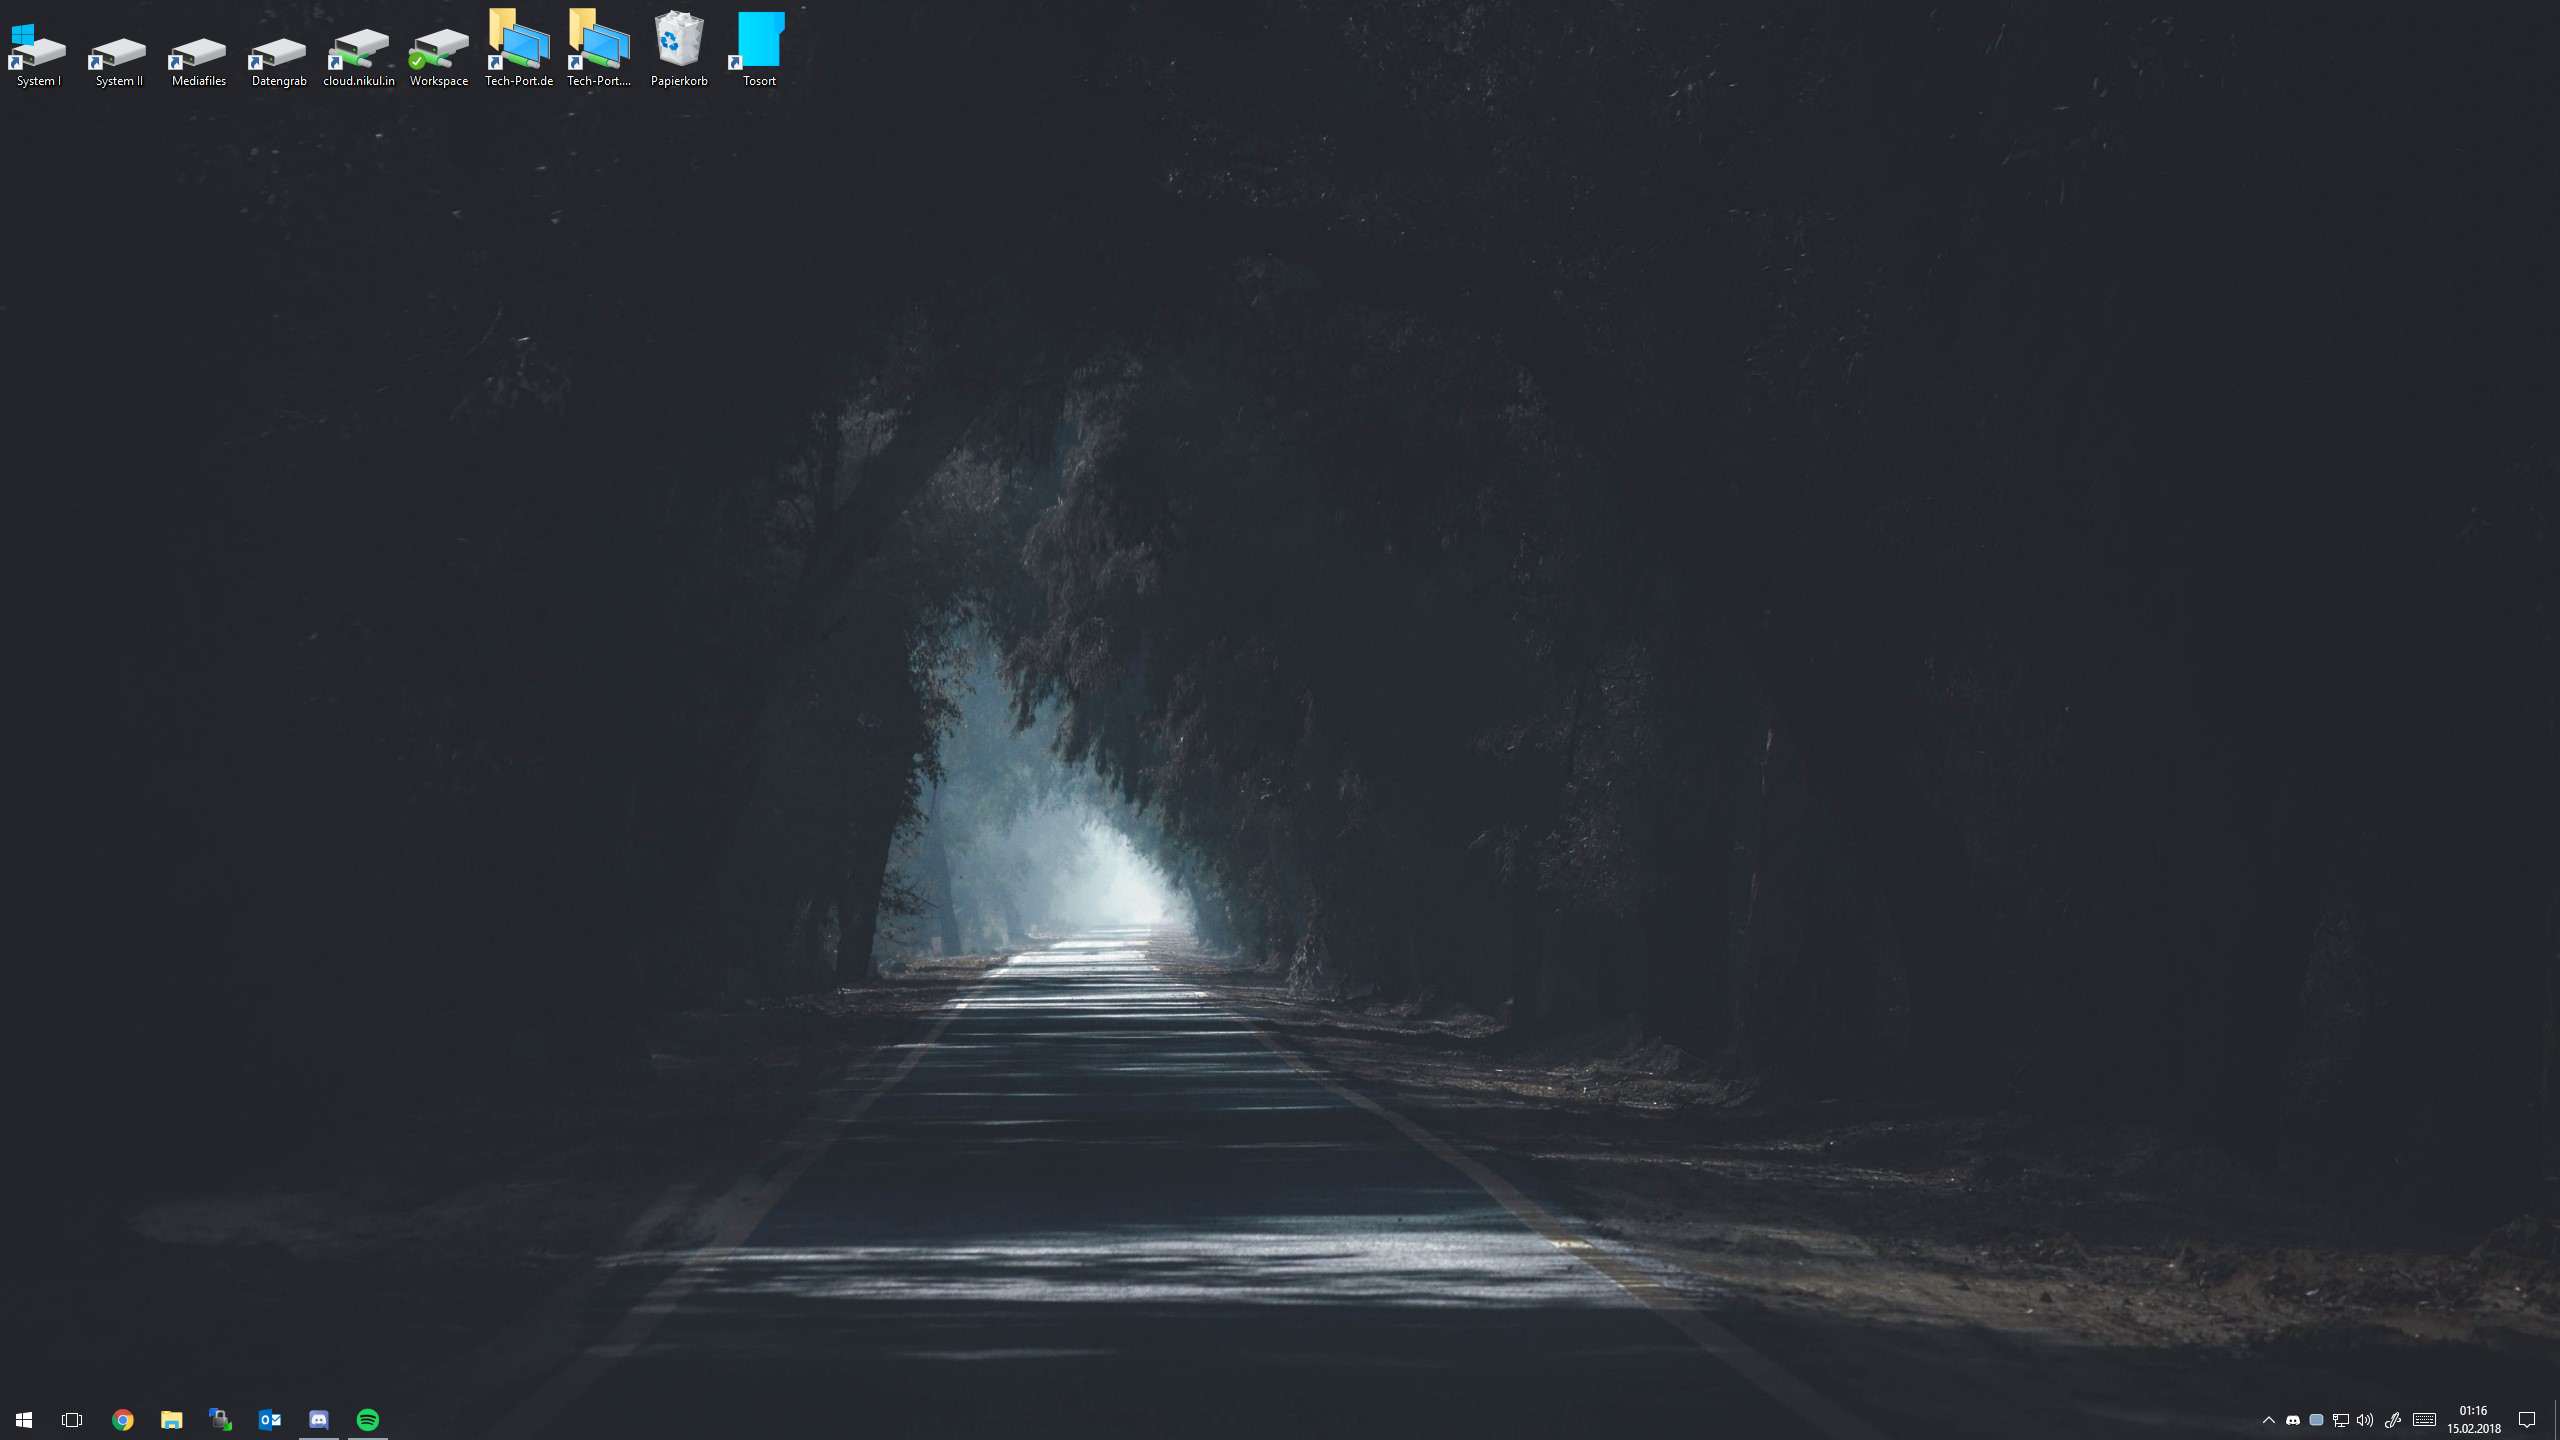Select the System I drive shortcut
The width and height of the screenshot is (2560, 1440).
point(39,52)
